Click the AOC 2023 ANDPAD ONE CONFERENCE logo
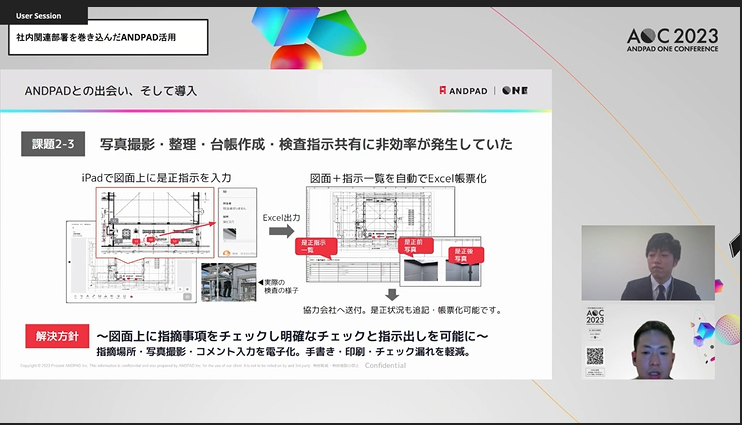This screenshot has width=742, height=425. coord(672,40)
